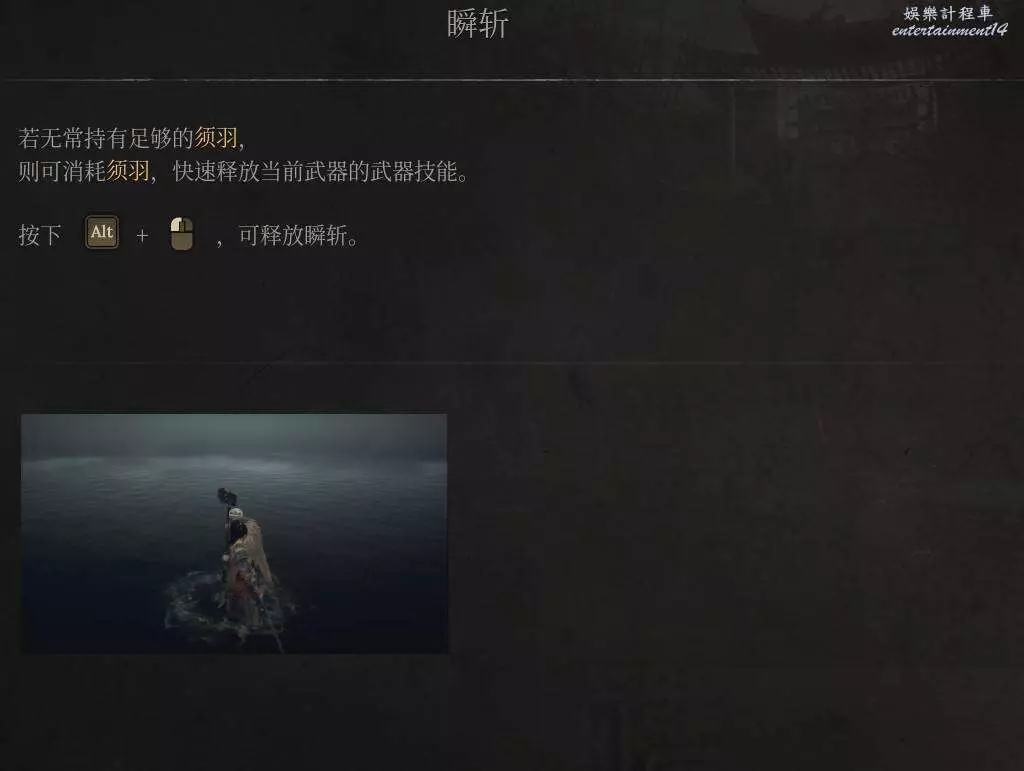Click the 快速释放当前武器的武器技能 text
1024x771 pixels.
coord(320,171)
